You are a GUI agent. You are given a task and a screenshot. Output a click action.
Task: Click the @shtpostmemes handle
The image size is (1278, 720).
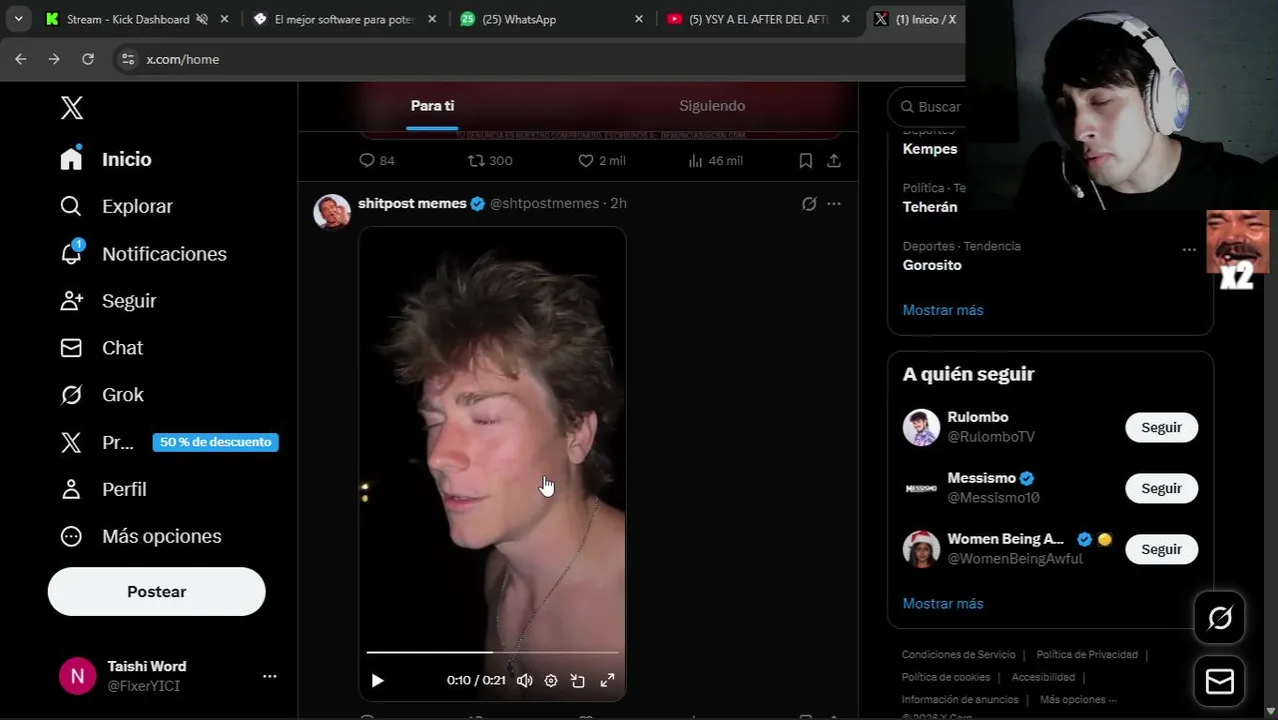544,203
